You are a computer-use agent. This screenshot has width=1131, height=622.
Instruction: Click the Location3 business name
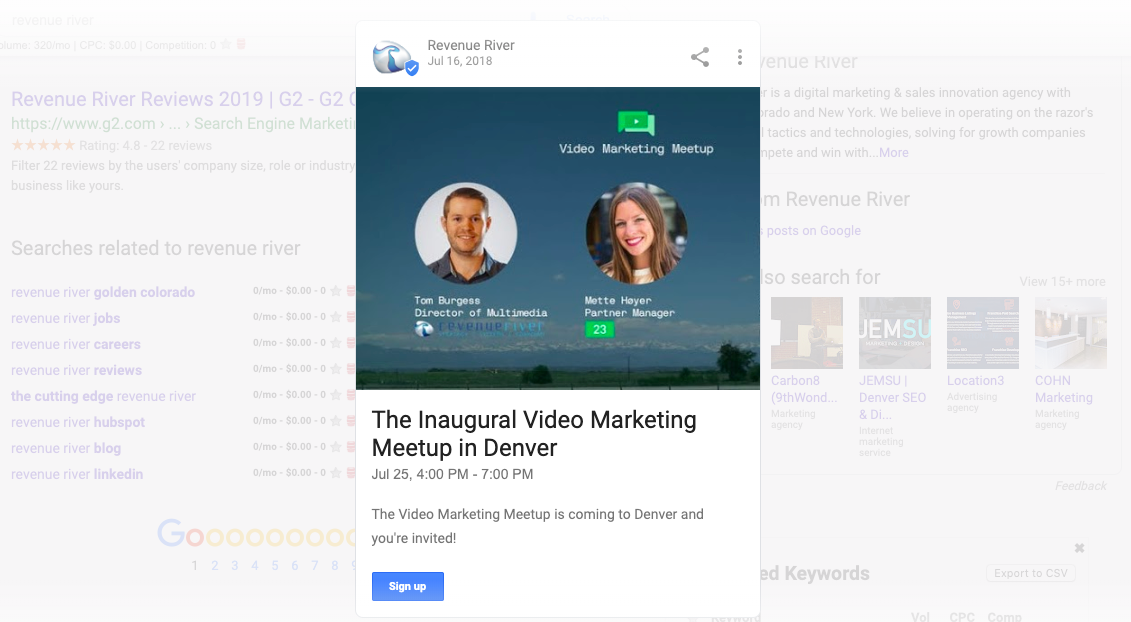[975, 380]
